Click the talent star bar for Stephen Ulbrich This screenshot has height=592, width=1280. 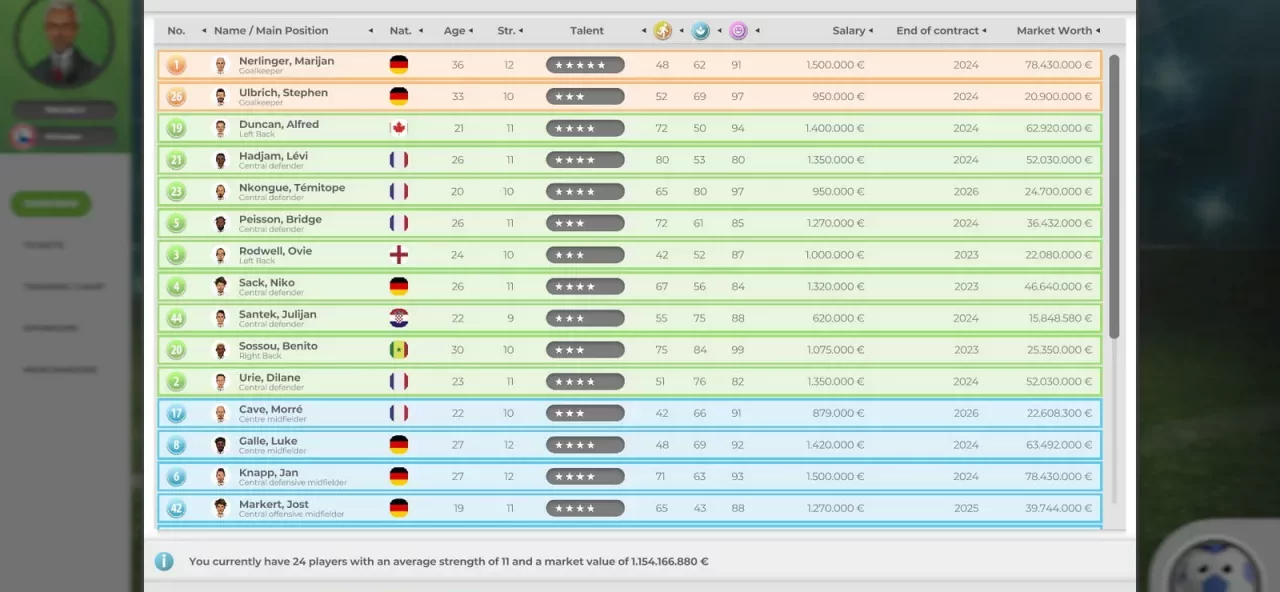tap(585, 97)
